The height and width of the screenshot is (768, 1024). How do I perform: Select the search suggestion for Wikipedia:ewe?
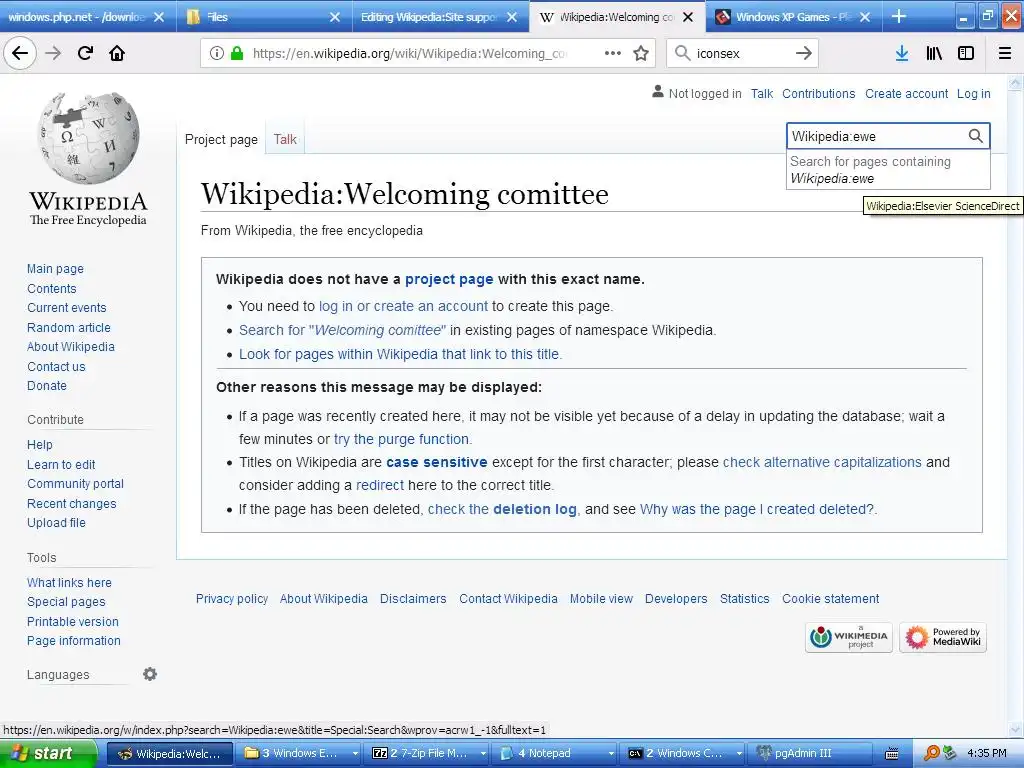click(x=888, y=170)
